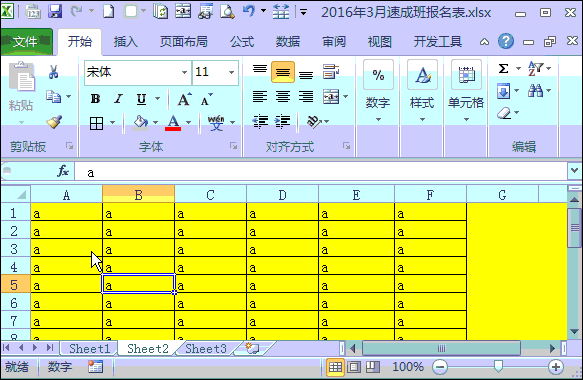Click the Merge and Center icon
This screenshot has width=583, height=380.
(x=331, y=97)
